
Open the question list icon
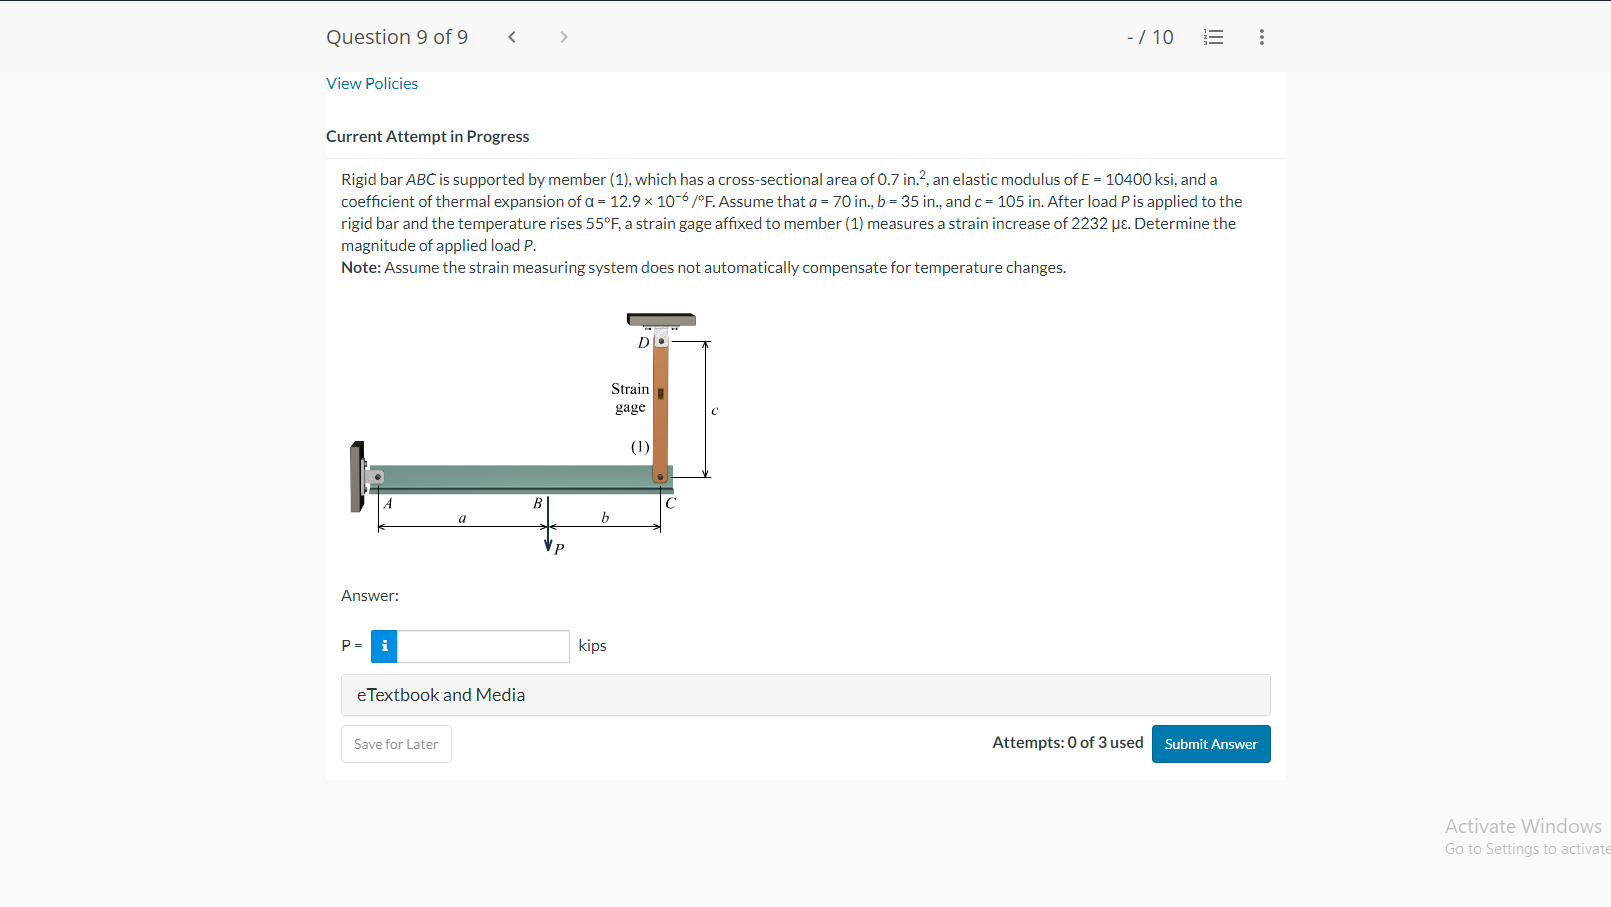1213,37
